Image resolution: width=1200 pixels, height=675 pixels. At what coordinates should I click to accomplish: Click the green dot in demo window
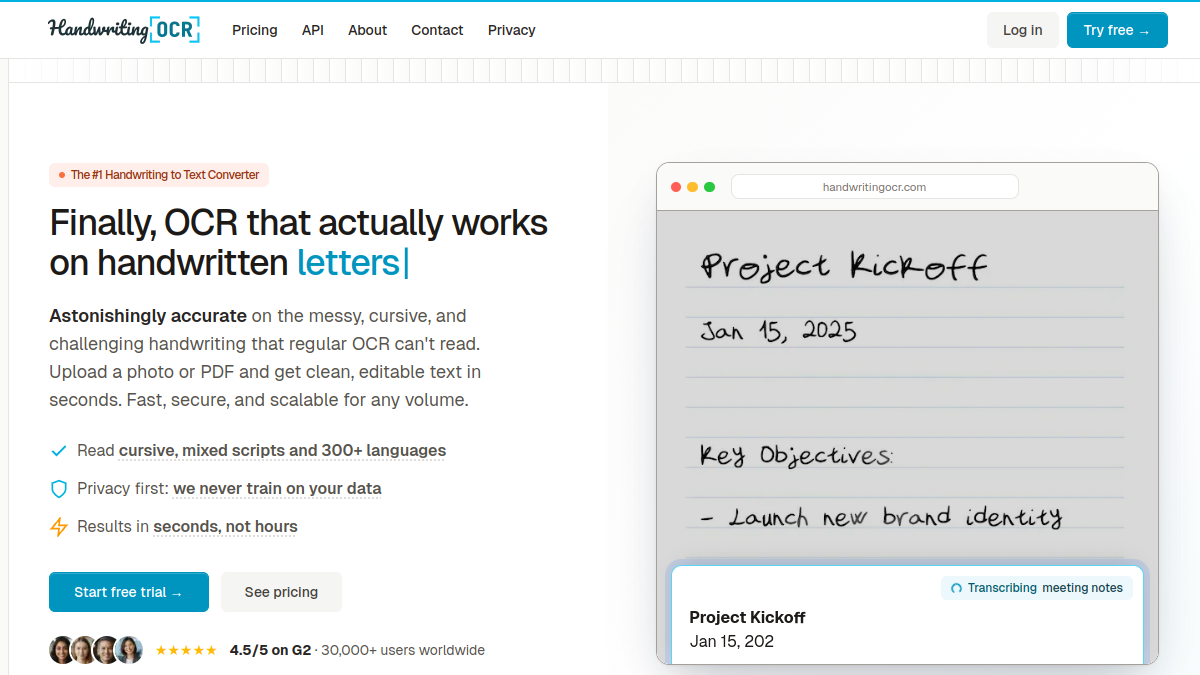coord(710,187)
